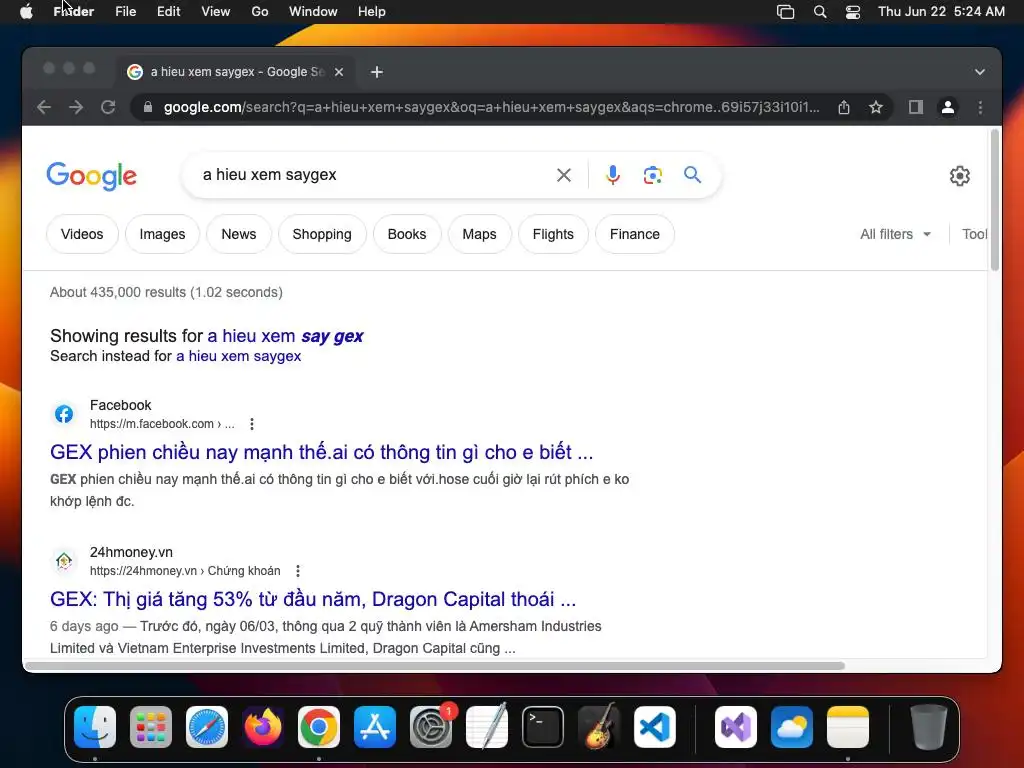Open 'GEX: Thị giá tăng 53%' result

point(313,599)
